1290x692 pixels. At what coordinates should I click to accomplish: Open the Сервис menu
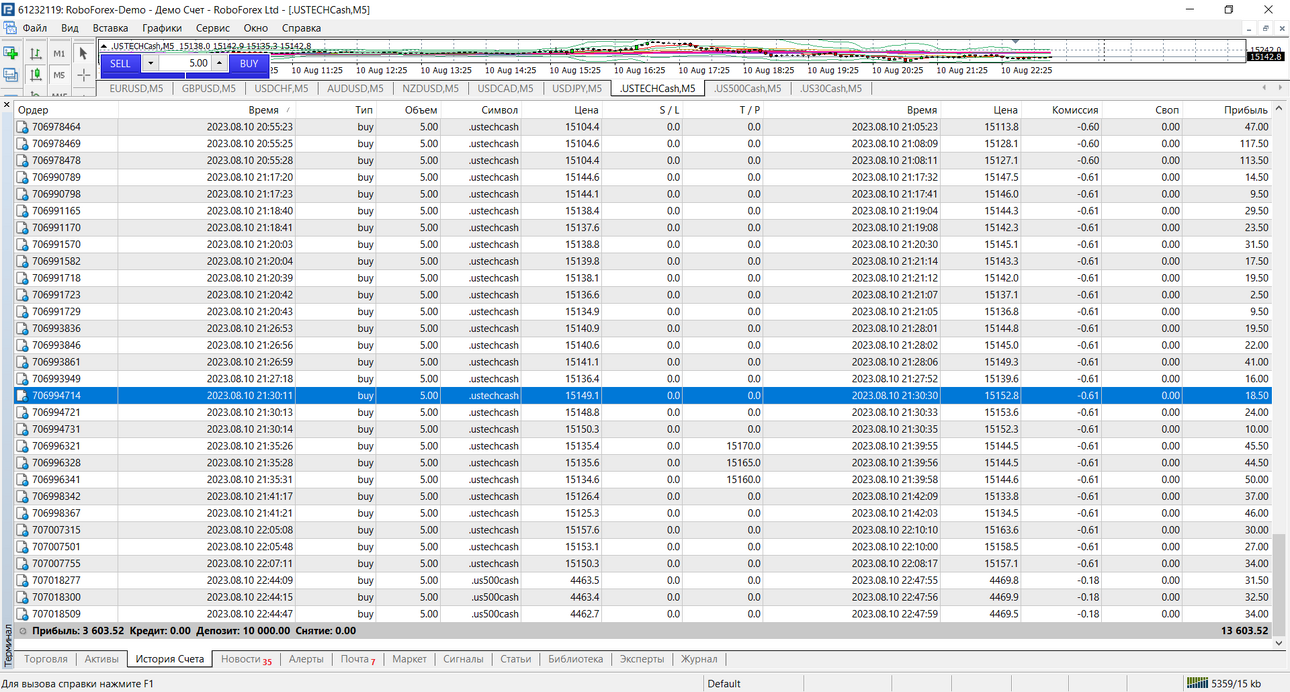[212, 28]
